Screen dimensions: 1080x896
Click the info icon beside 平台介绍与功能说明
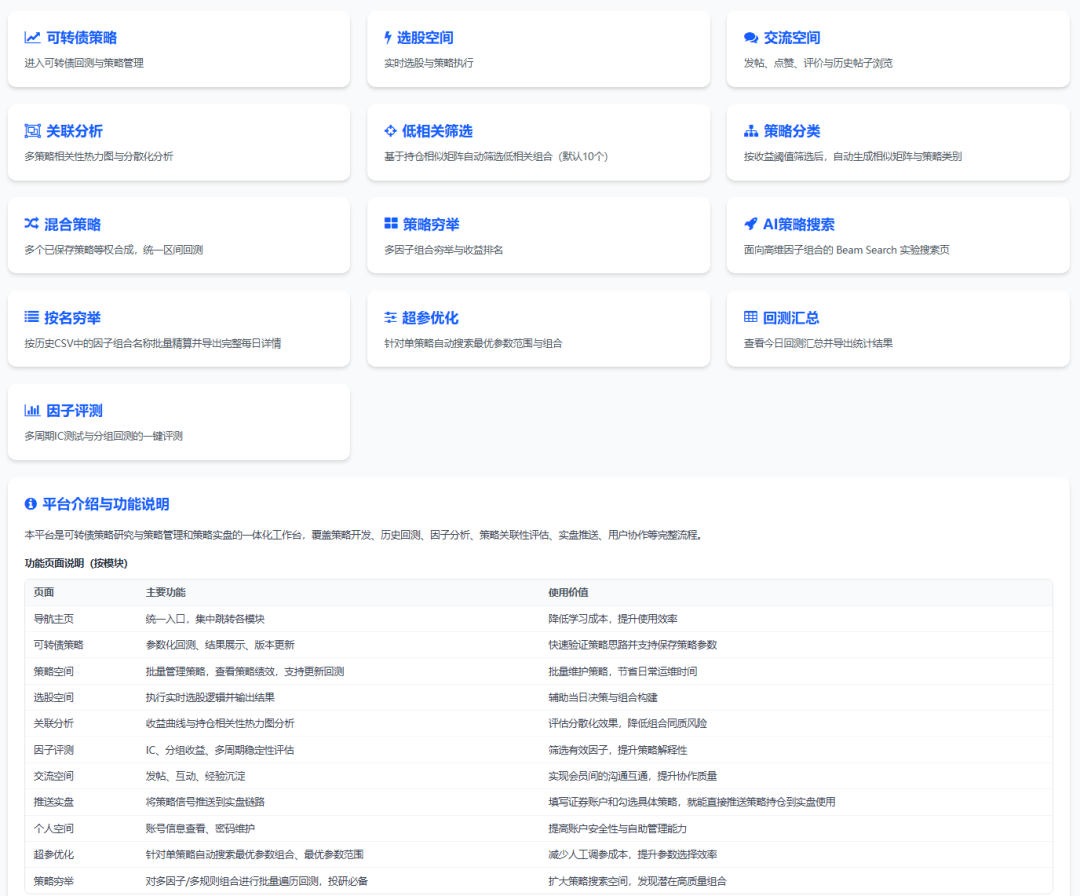pyautogui.click(x=30, y=504)
